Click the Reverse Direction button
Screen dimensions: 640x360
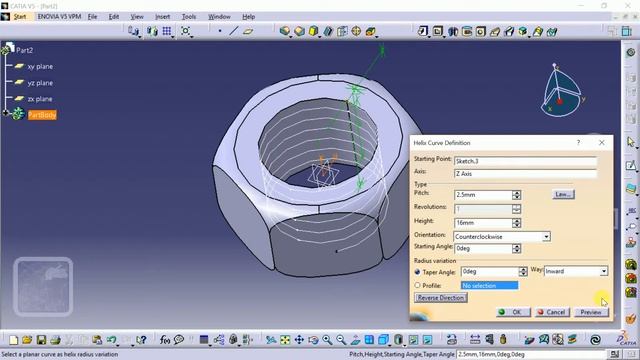441,298
